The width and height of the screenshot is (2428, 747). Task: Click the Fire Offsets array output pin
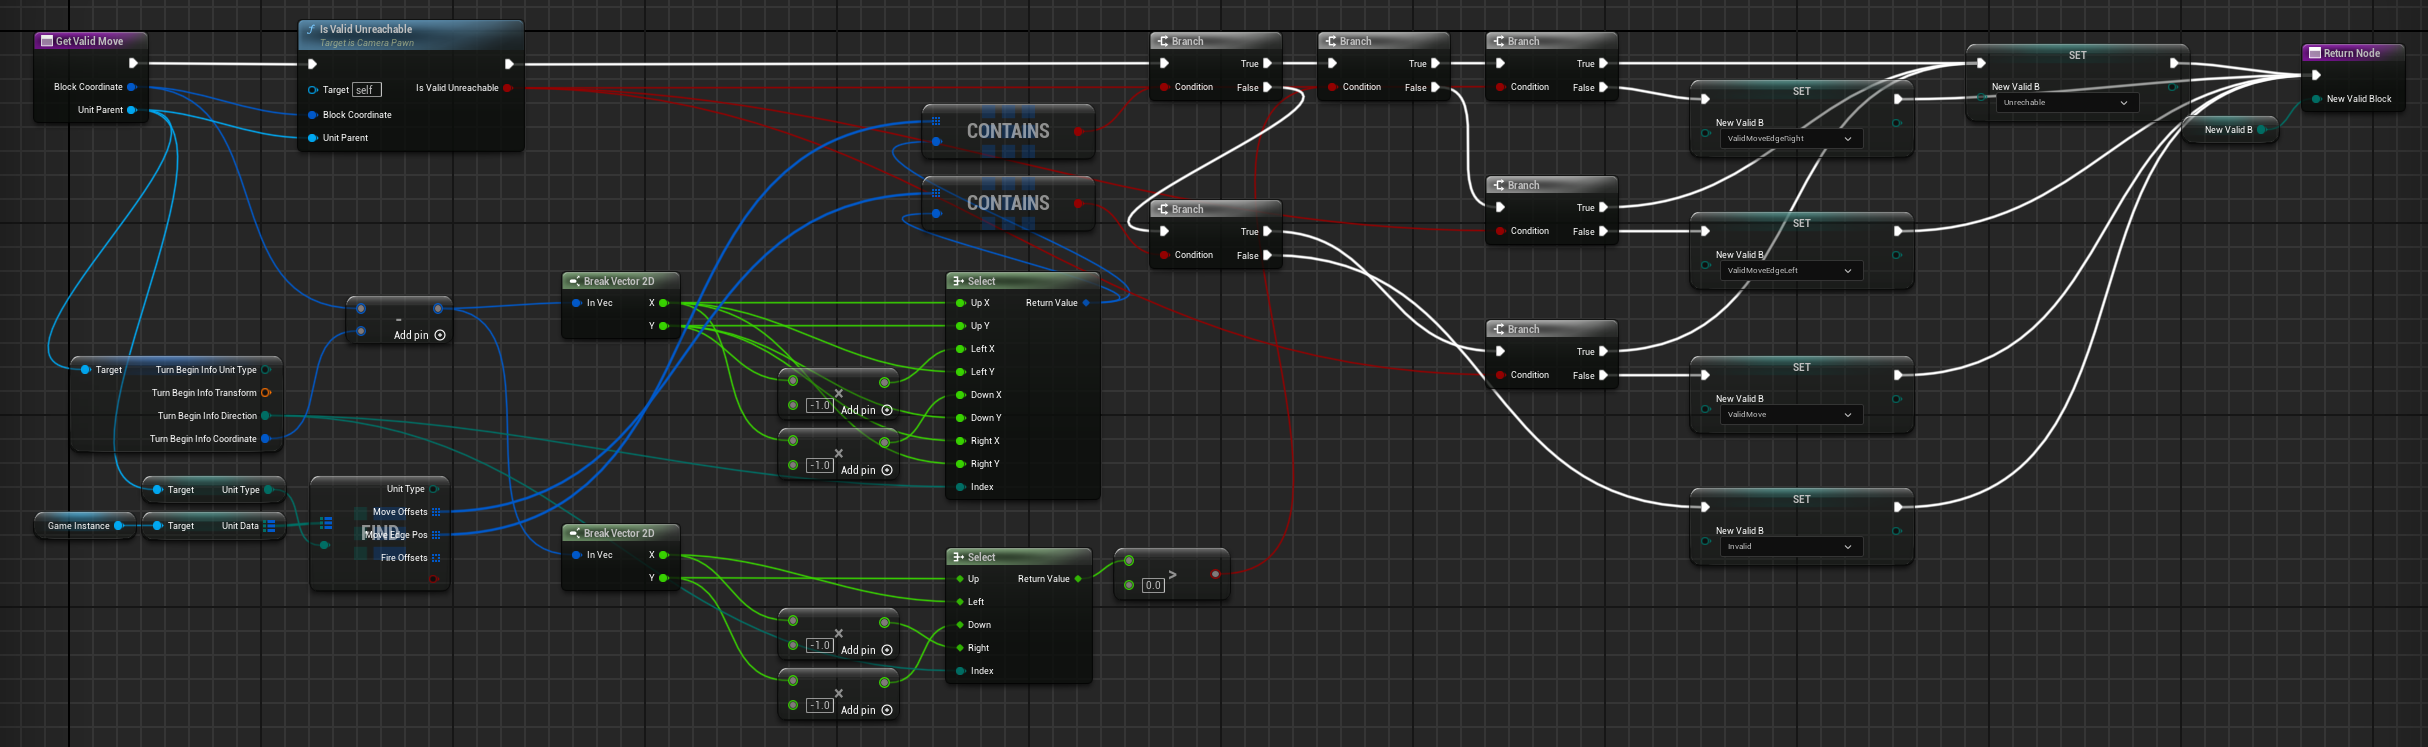pos(436,558)
